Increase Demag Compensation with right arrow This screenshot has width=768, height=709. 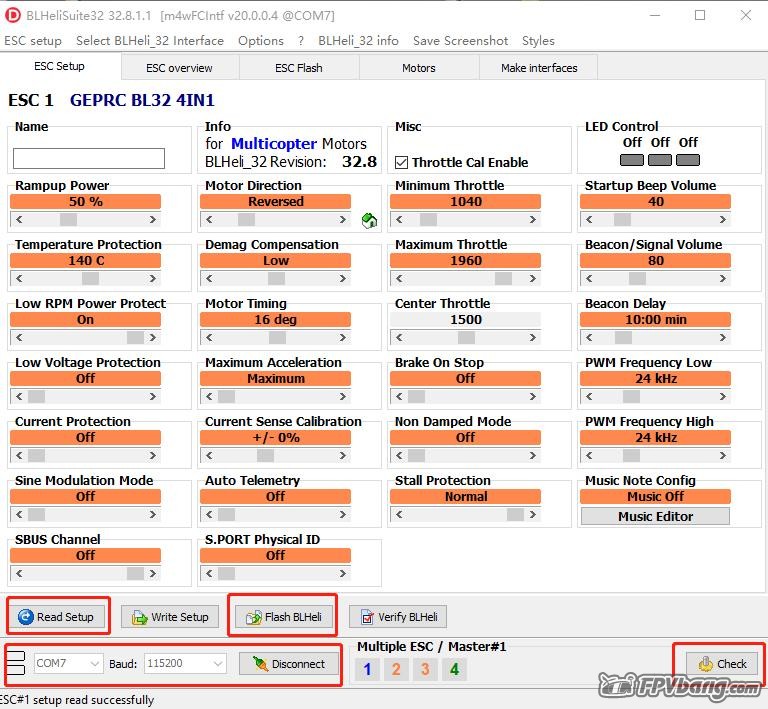point(343,279)
